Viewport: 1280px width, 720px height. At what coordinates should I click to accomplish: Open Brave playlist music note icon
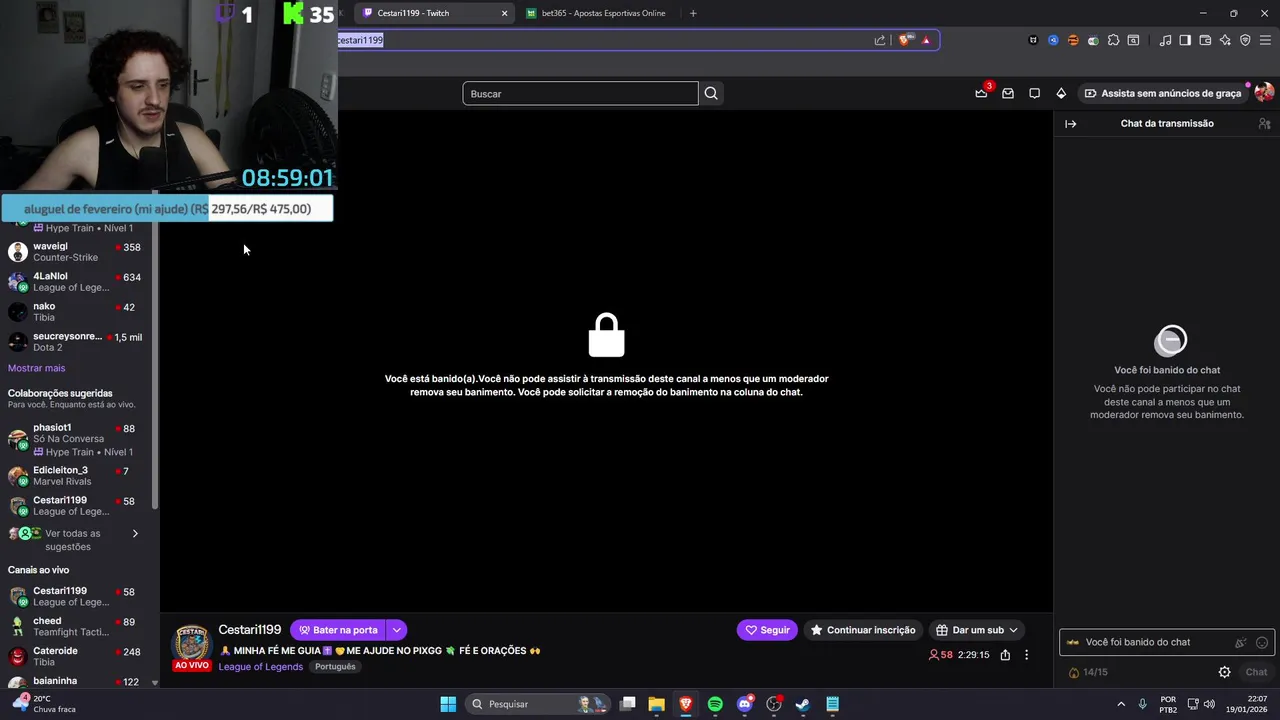point(1165,40)
